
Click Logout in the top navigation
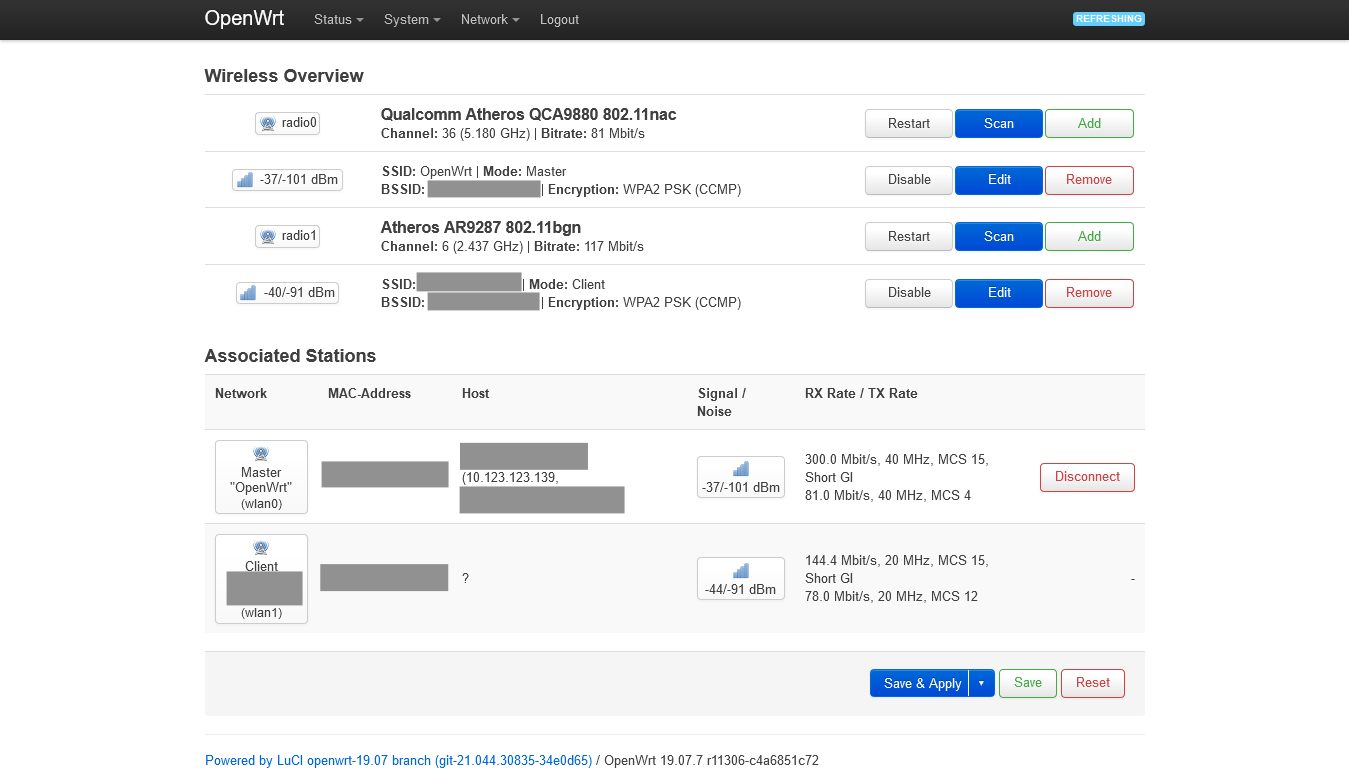(559, 19)
